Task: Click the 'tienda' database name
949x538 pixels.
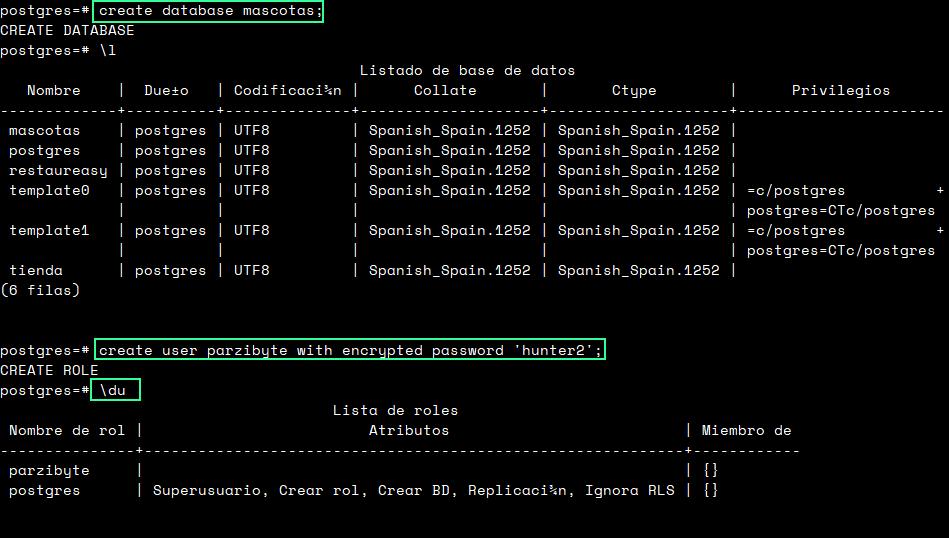Action: point(36,271)
